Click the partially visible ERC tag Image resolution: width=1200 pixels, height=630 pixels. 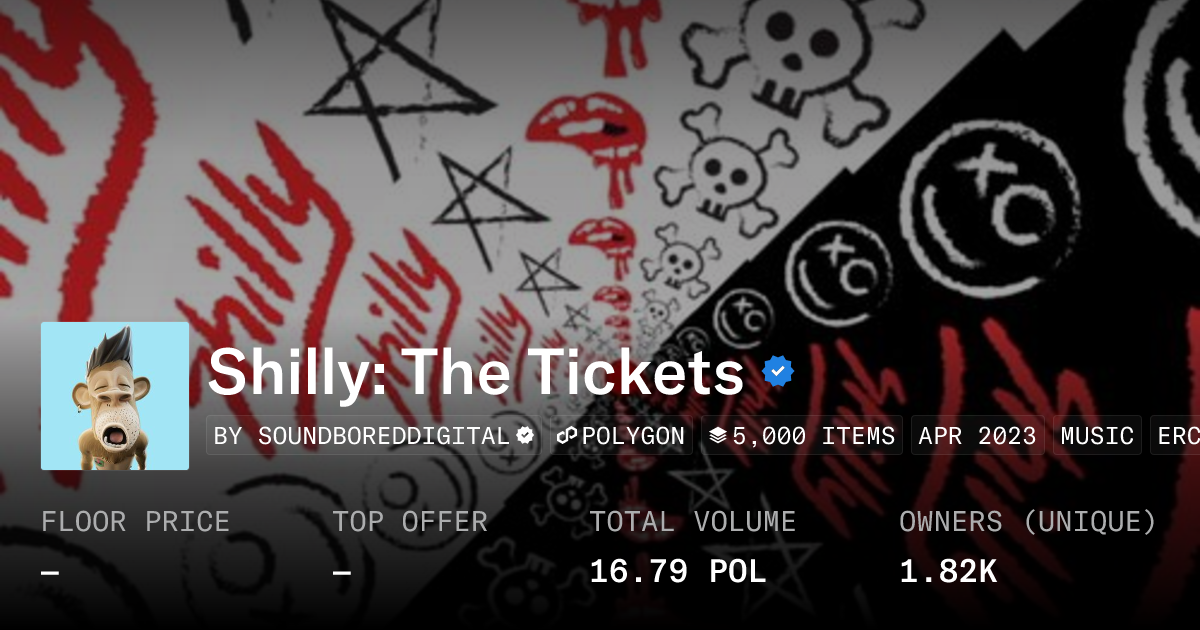tap(1175, 436)
